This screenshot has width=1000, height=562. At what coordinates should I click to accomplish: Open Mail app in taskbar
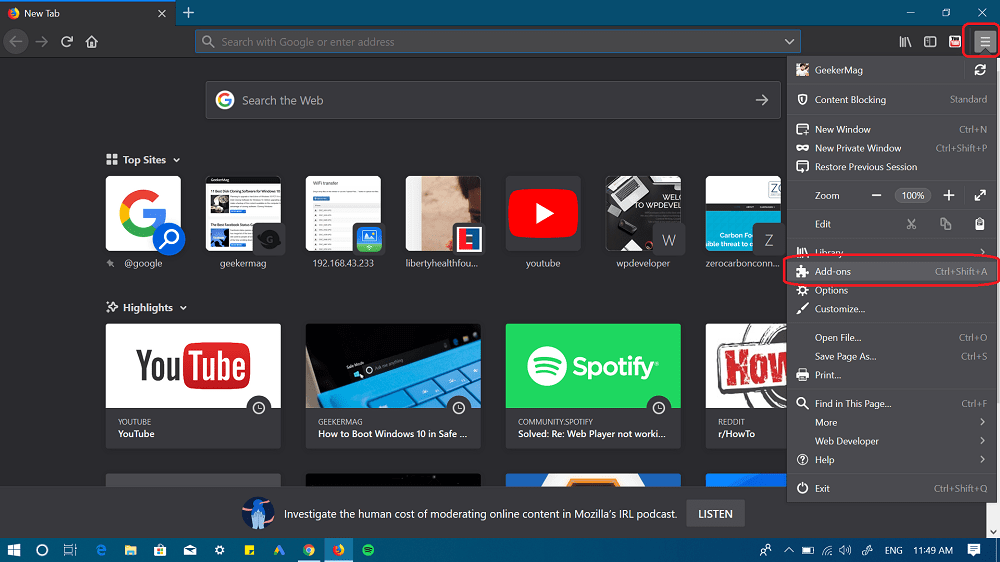coord(190,550)
